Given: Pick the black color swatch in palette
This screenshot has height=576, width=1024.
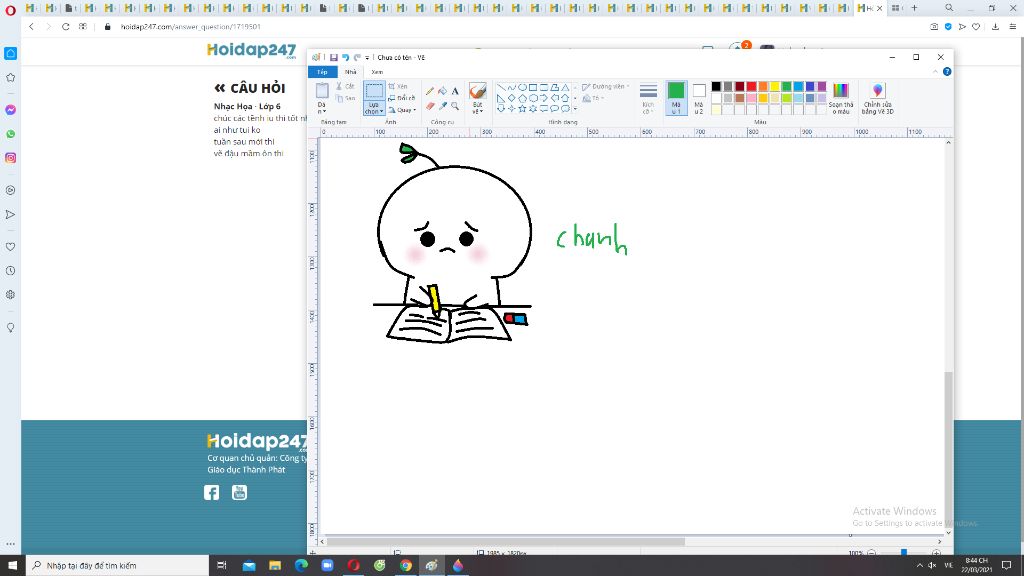Looking at the screenshot, I should pyautogui.click(x=716, y=87).
